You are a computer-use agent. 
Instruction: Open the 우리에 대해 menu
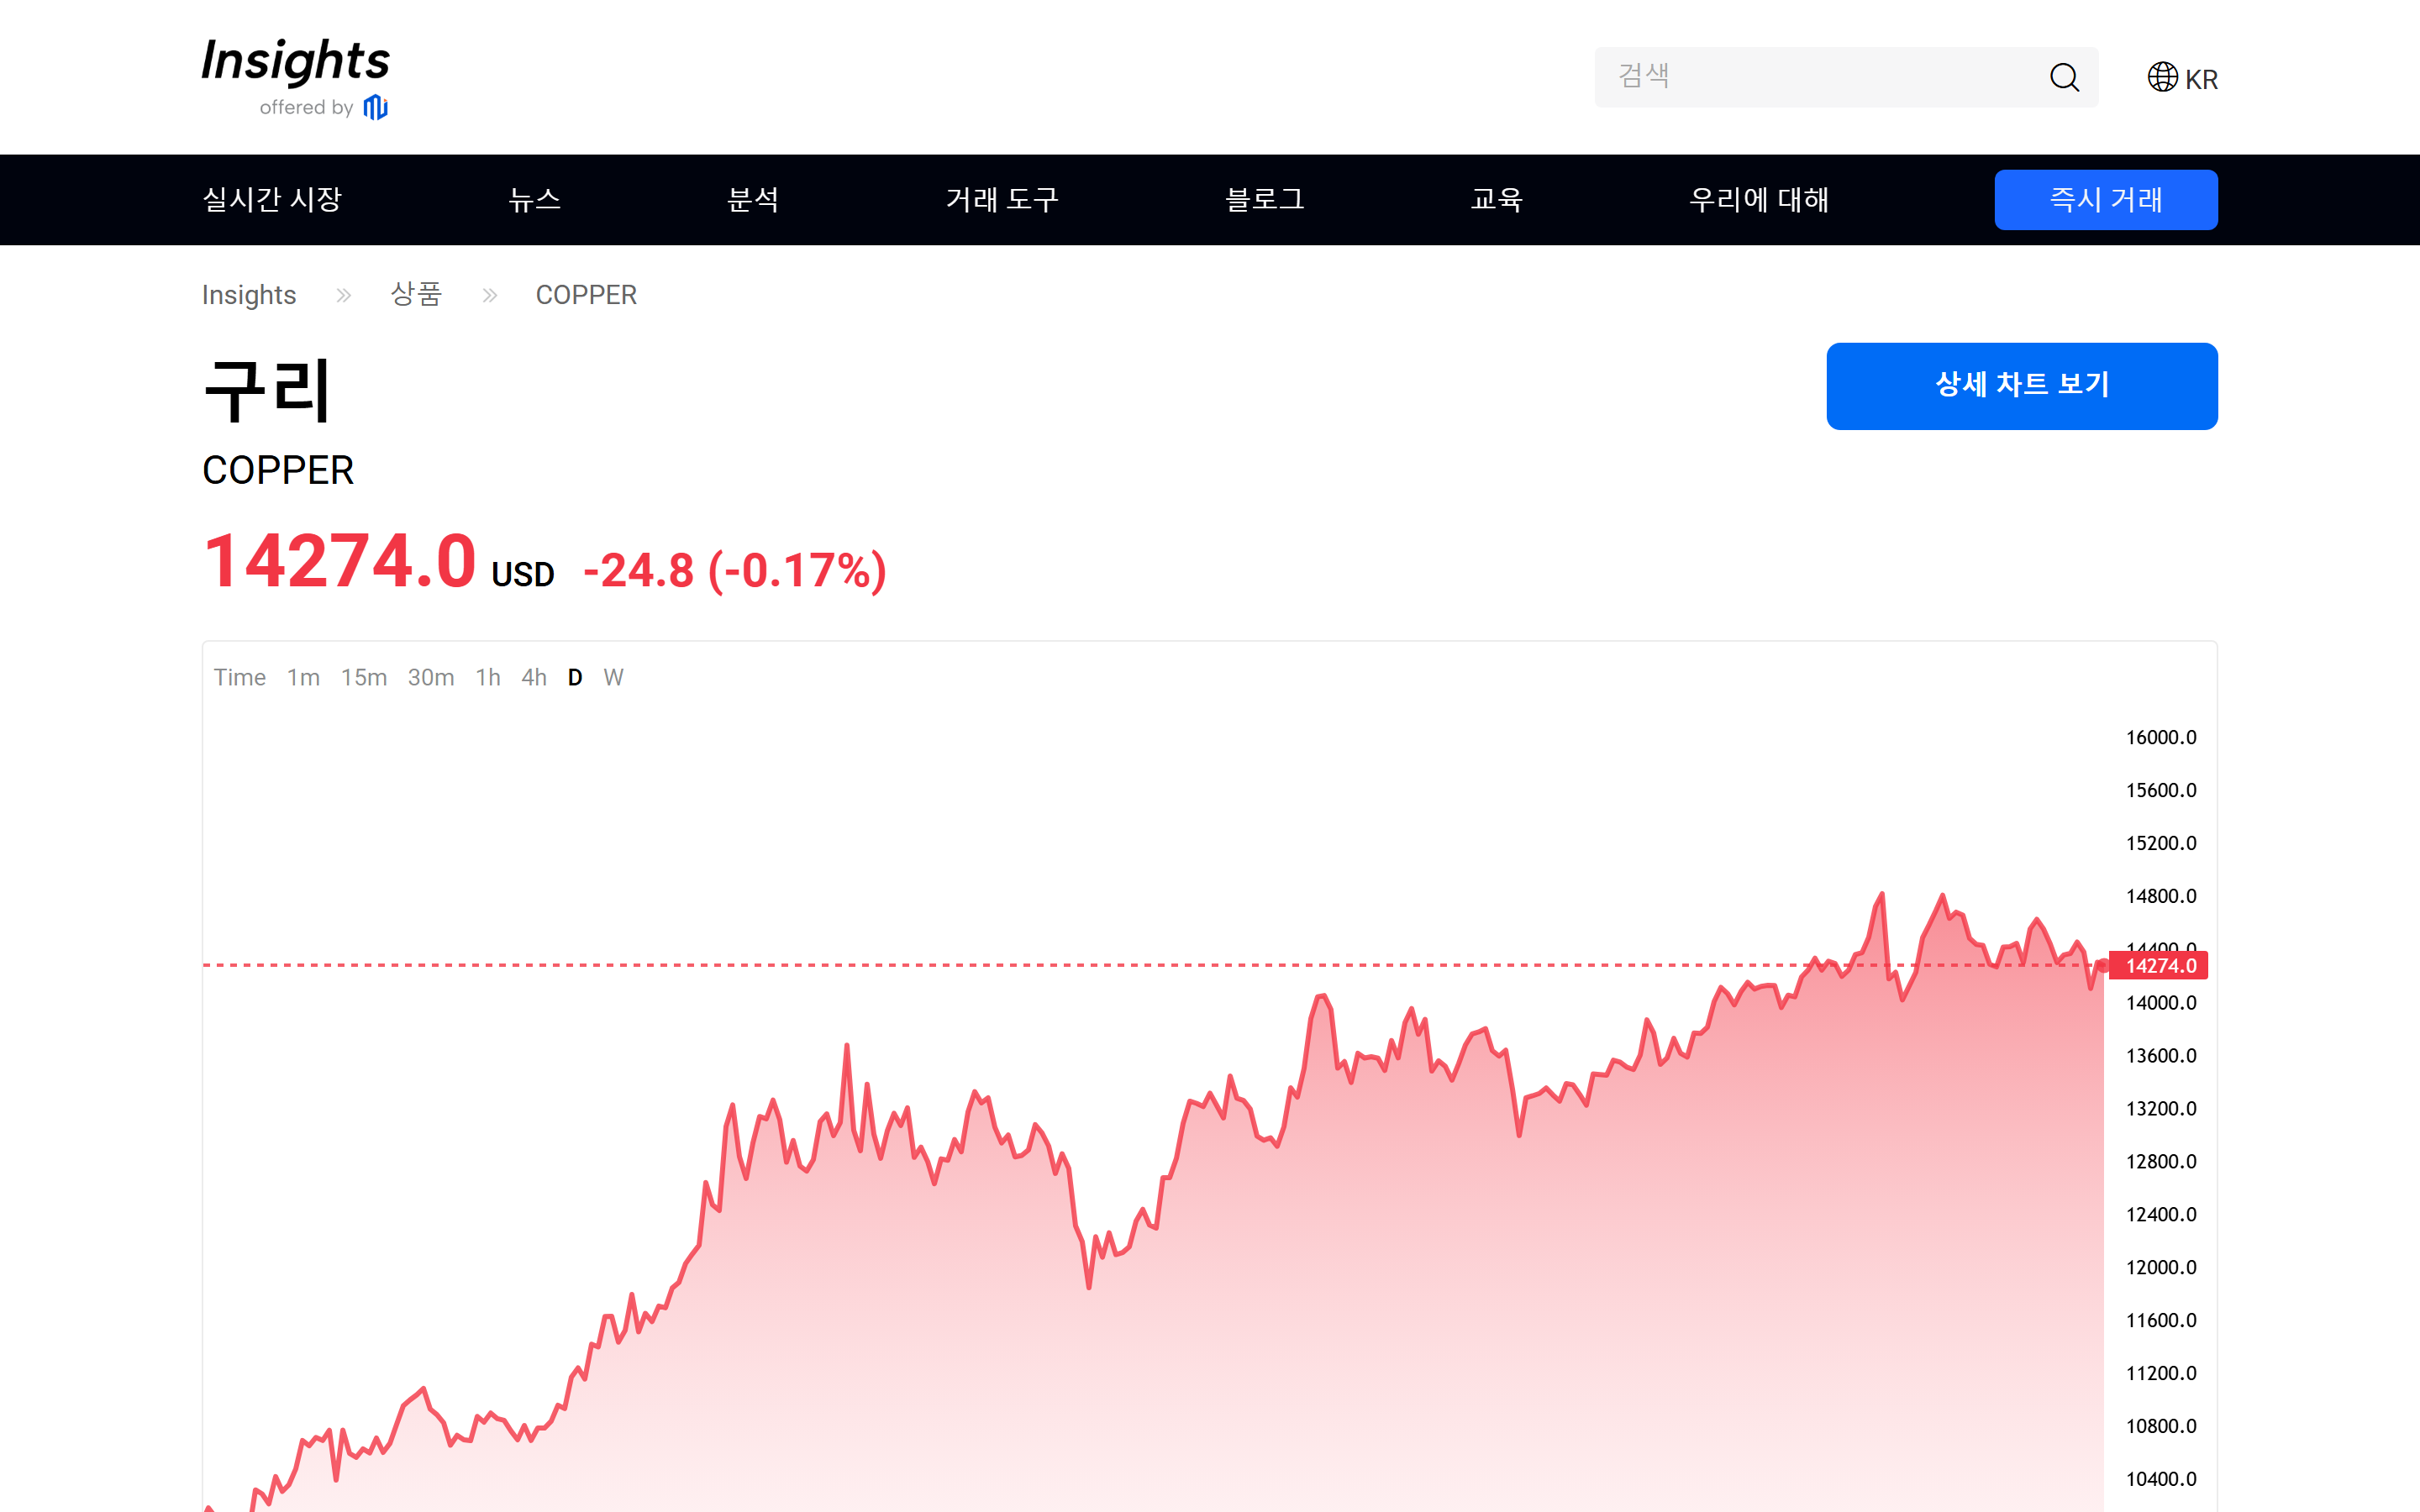[1759, 200]
